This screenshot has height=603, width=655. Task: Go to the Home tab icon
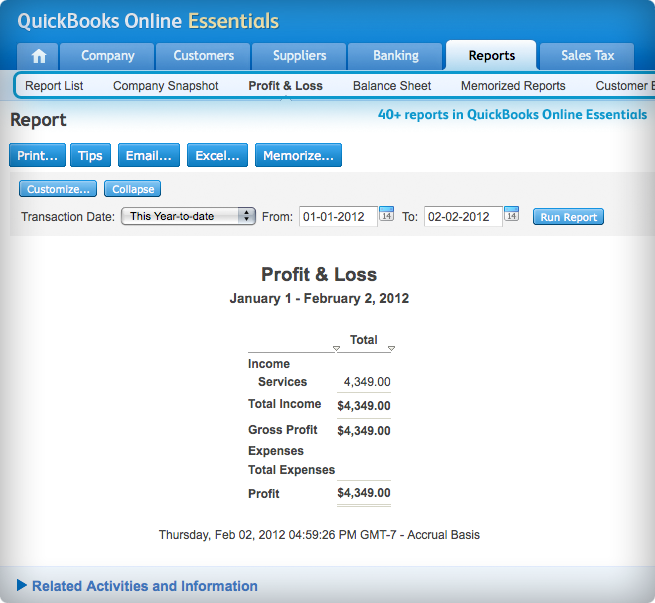[38, 56]
